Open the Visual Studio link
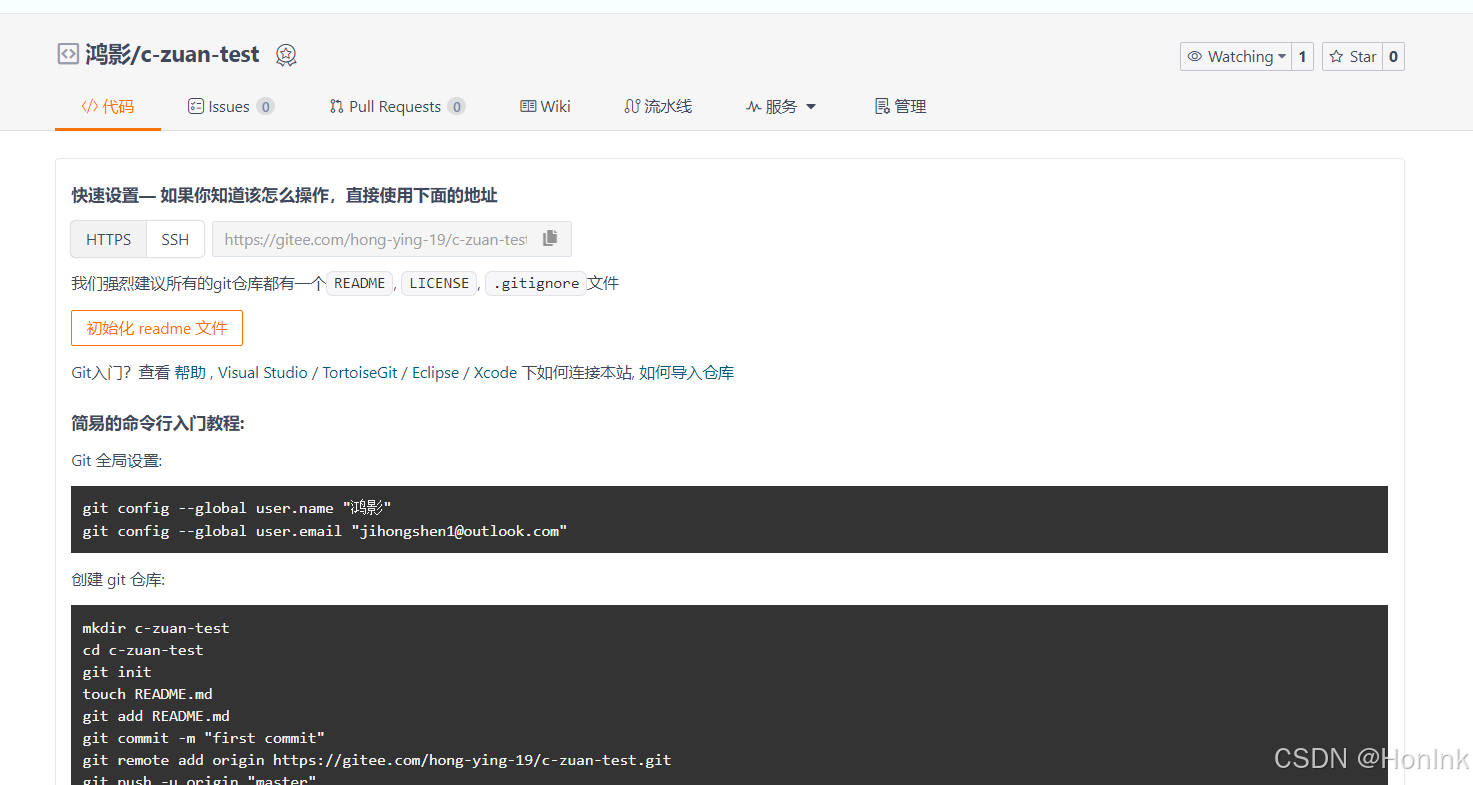Image resolution: width=1473 pixels, height=785 pixels. coord(263,372)
